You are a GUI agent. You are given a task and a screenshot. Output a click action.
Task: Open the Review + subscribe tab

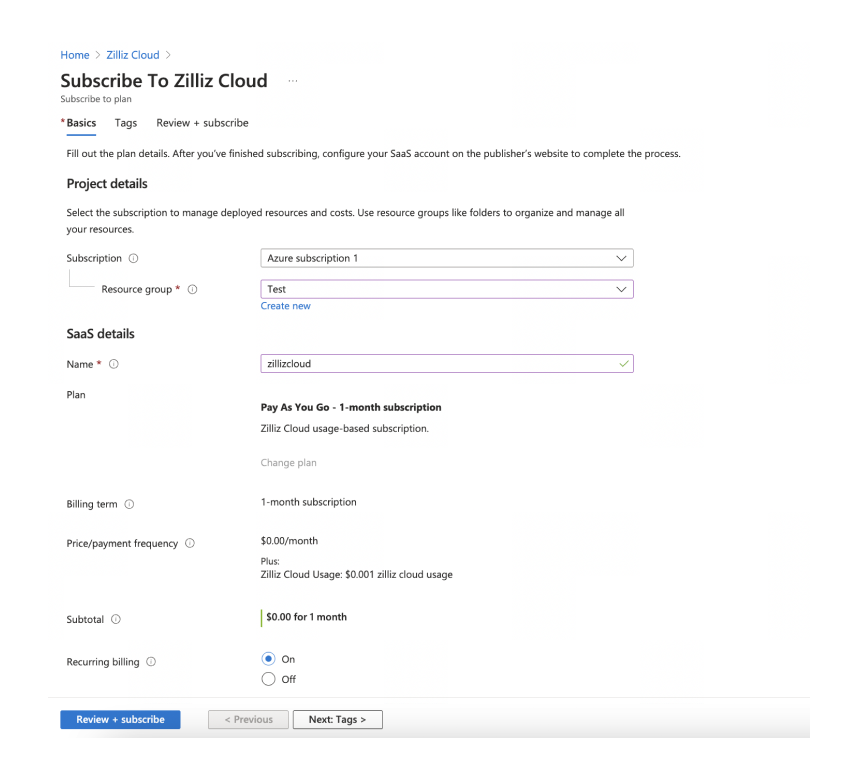(202, 123)
